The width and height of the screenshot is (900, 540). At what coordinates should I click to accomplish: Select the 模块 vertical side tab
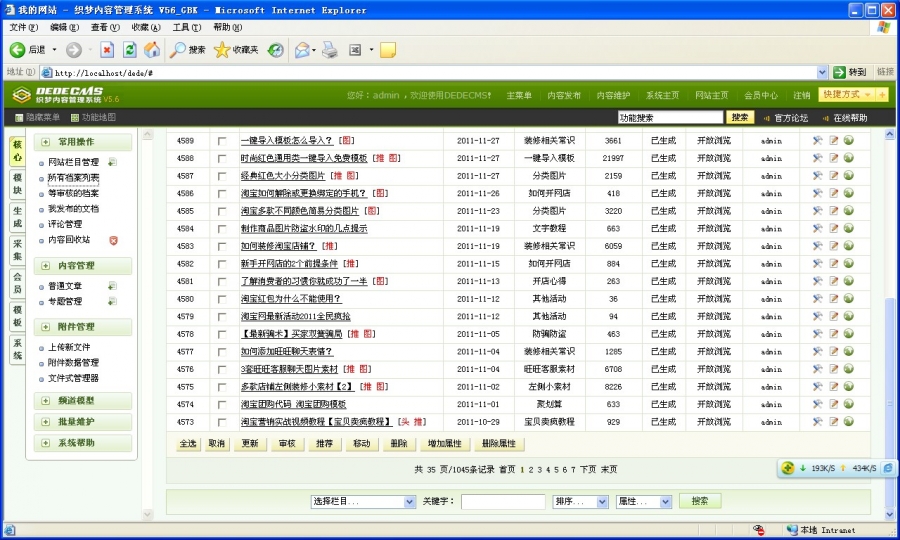tap(17, 184)
